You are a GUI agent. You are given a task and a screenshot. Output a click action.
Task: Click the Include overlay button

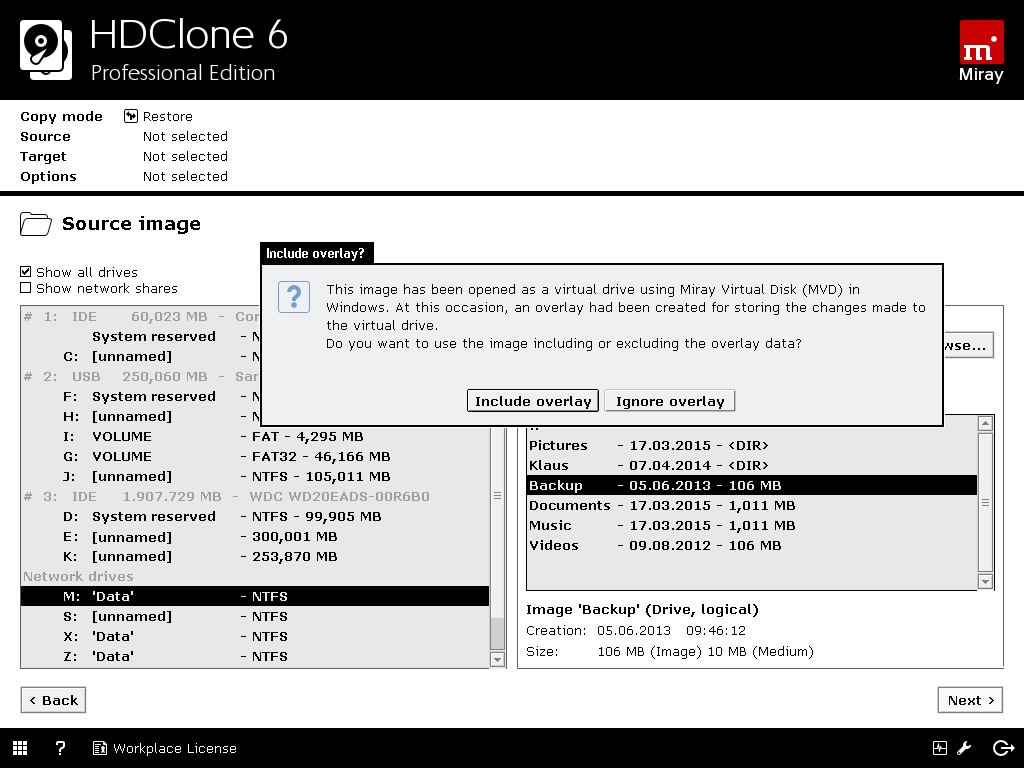[x=533, y=401]
